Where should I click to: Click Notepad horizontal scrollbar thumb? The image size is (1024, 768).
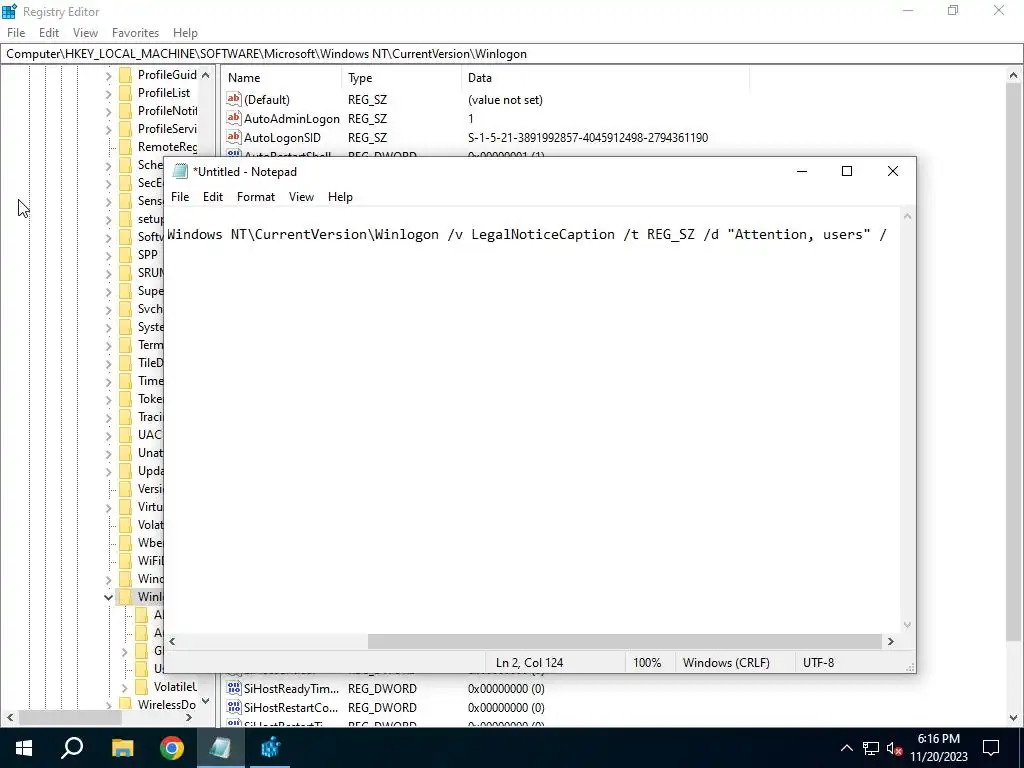624,641
